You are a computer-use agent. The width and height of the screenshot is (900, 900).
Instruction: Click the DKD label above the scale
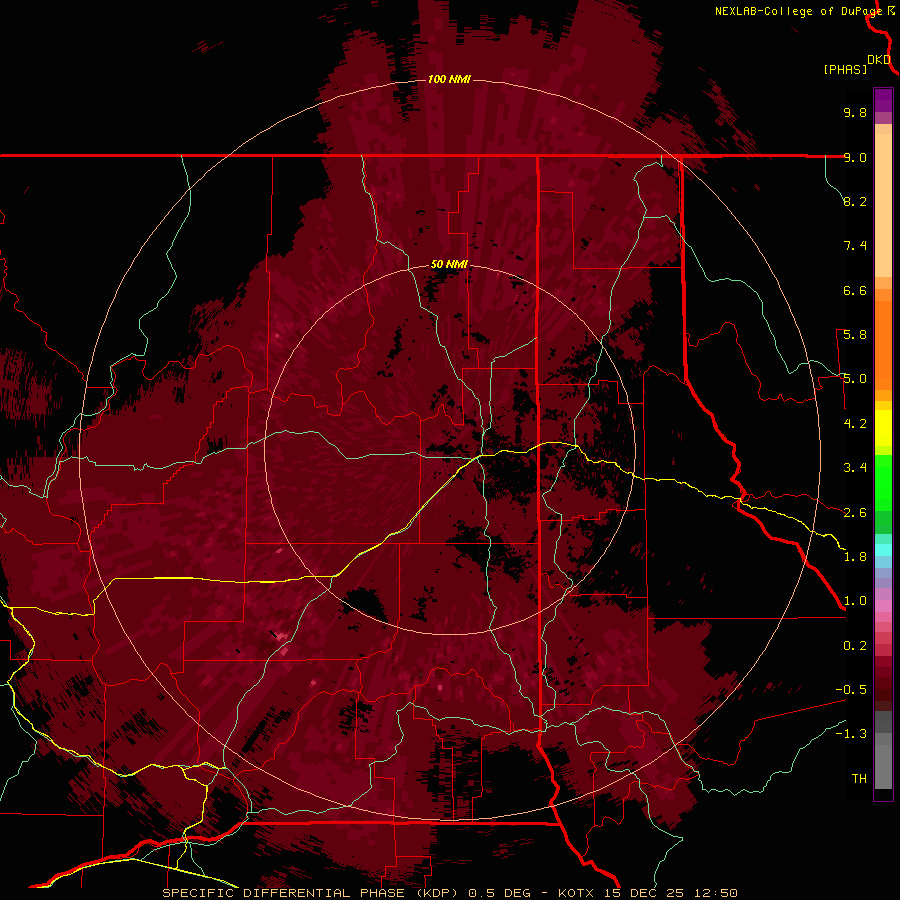879,60
